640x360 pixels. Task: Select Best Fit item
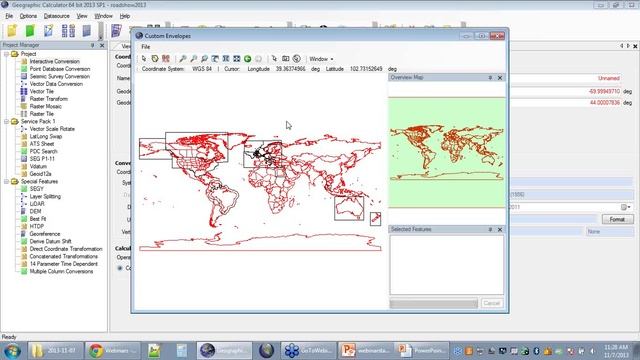tap(38, 219)
